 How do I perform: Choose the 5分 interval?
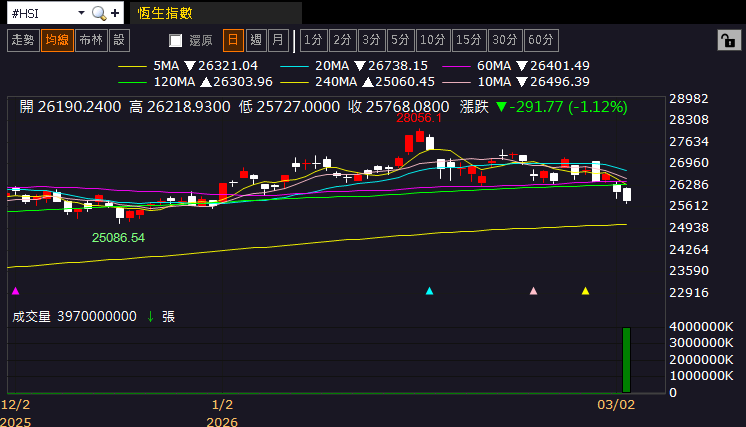[400, 40]
